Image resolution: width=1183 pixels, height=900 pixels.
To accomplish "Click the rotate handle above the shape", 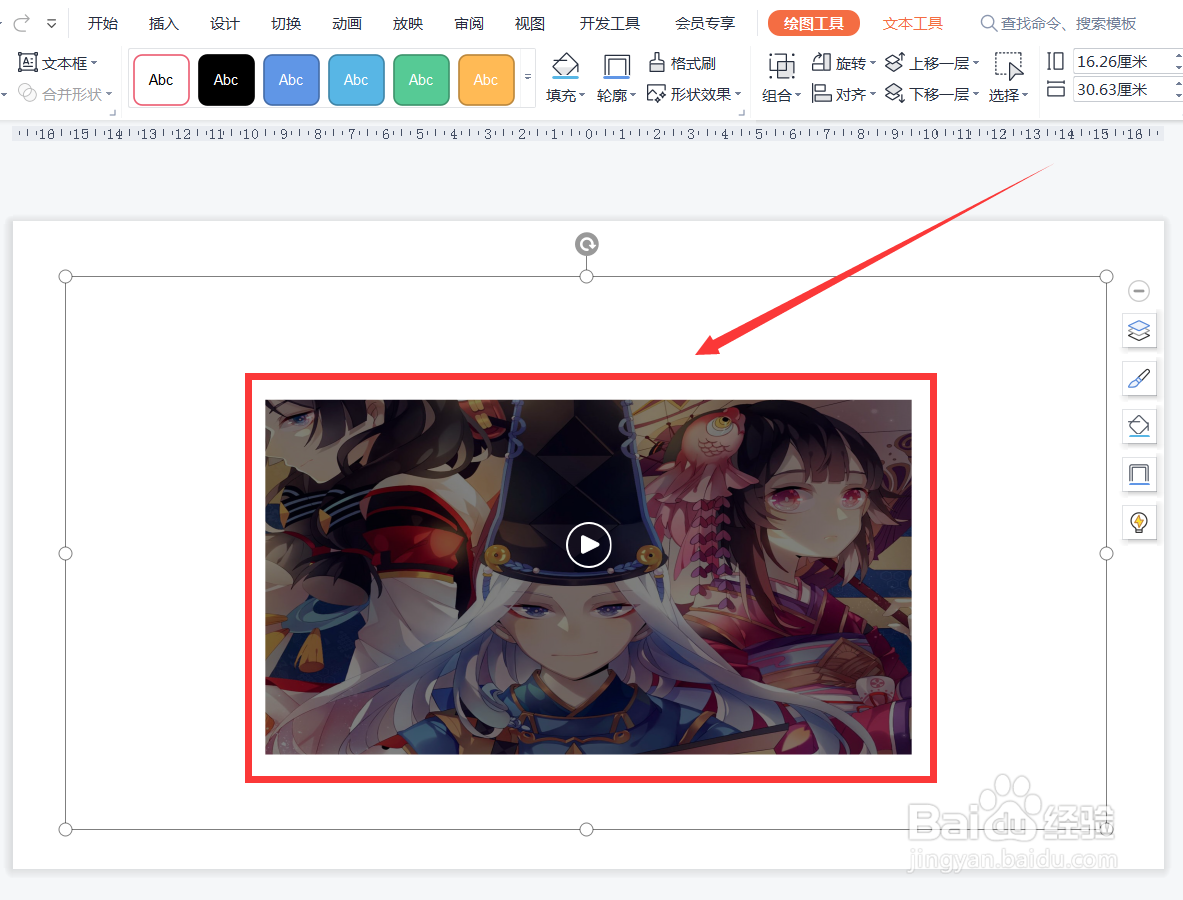I will coord(587,244).
